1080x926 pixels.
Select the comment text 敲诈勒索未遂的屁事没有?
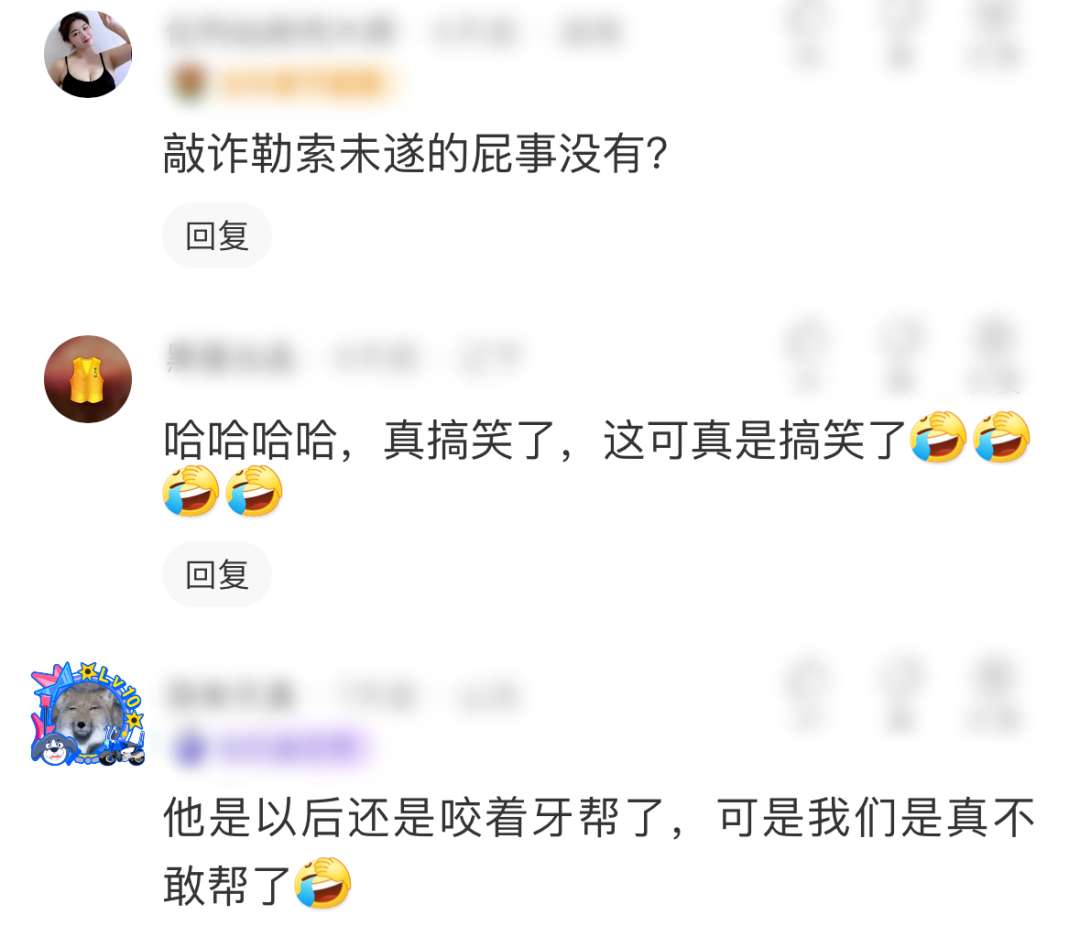(x=415, y=152)
